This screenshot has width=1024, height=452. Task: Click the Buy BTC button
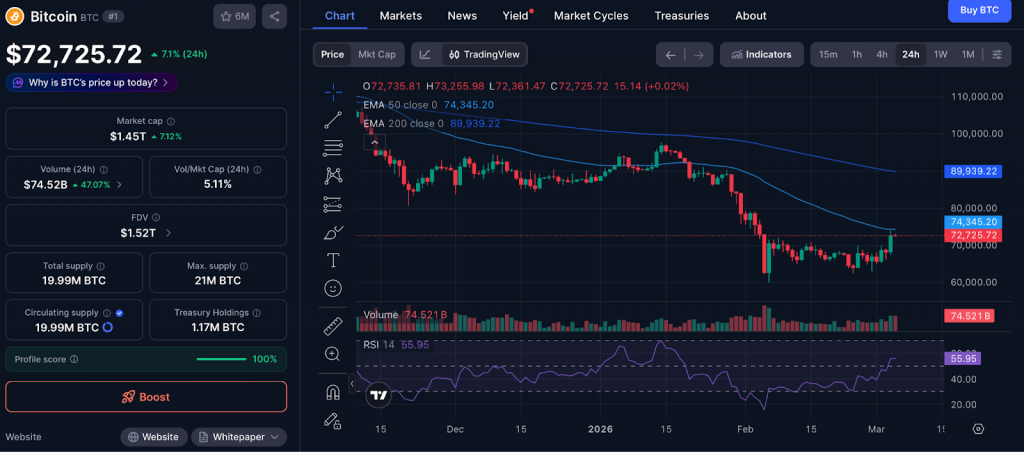[x=978, y=10]
